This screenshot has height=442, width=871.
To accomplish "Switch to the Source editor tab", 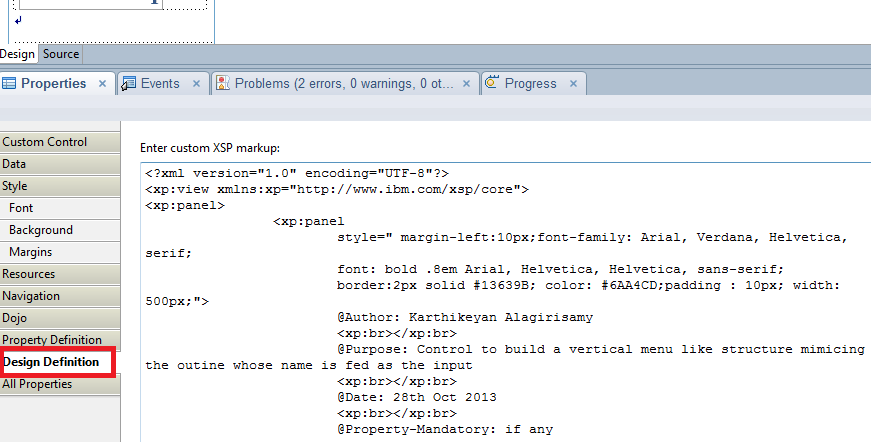I will [61, 54].
